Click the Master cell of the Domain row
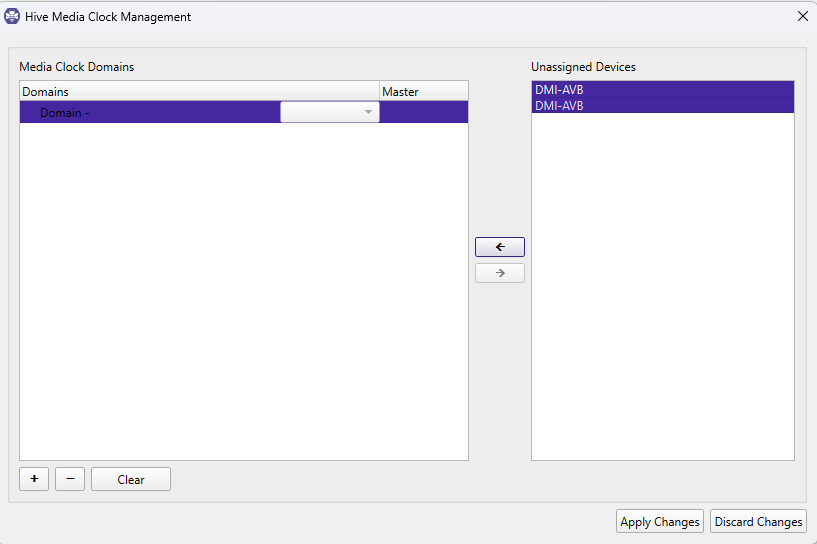Image resolution: width=817 pixels, height=544 pixels. point(423,113)
